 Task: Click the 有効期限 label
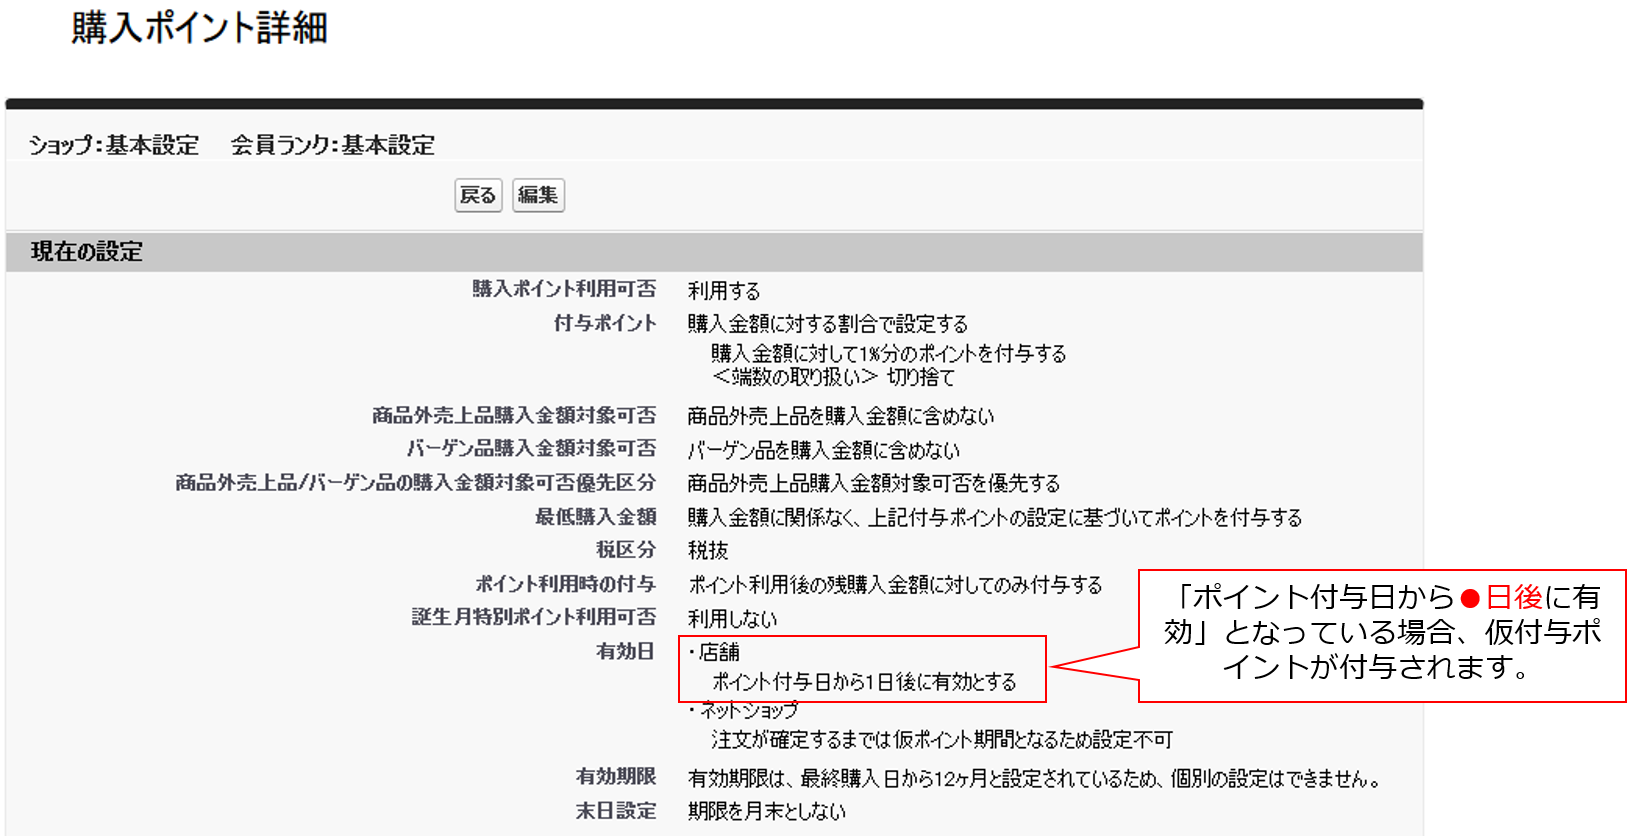click(615, 776)
